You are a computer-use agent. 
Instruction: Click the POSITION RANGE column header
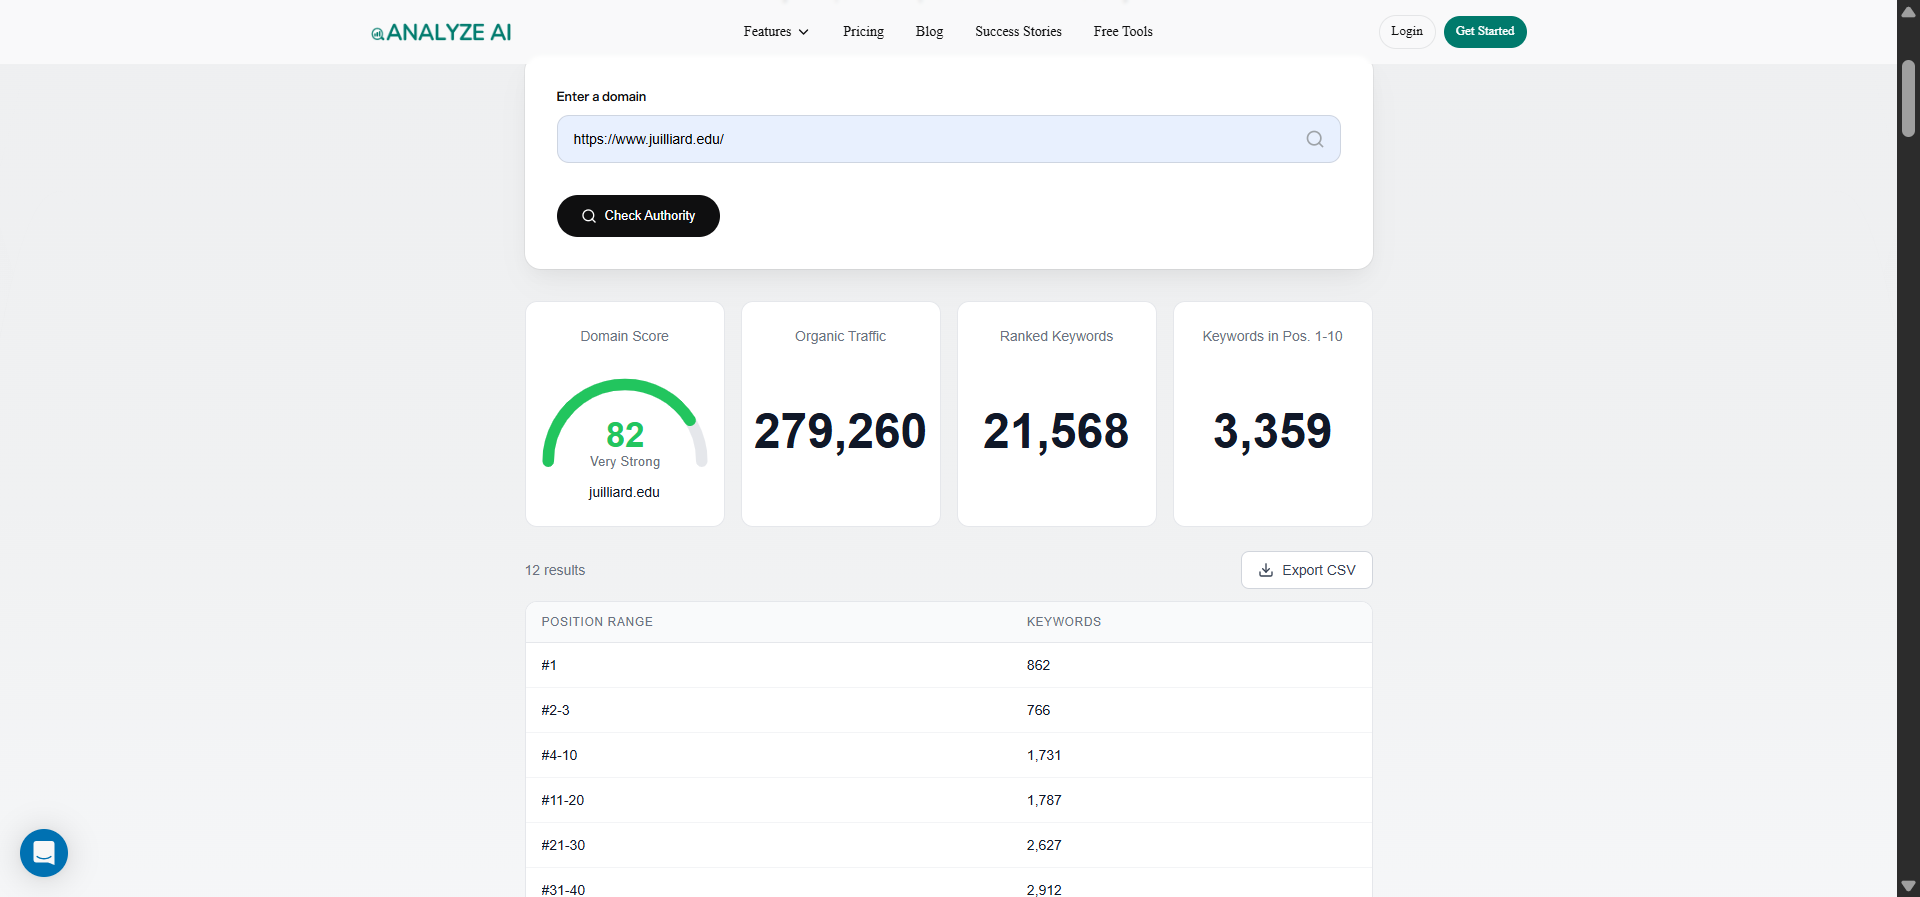tap(597, 622)
